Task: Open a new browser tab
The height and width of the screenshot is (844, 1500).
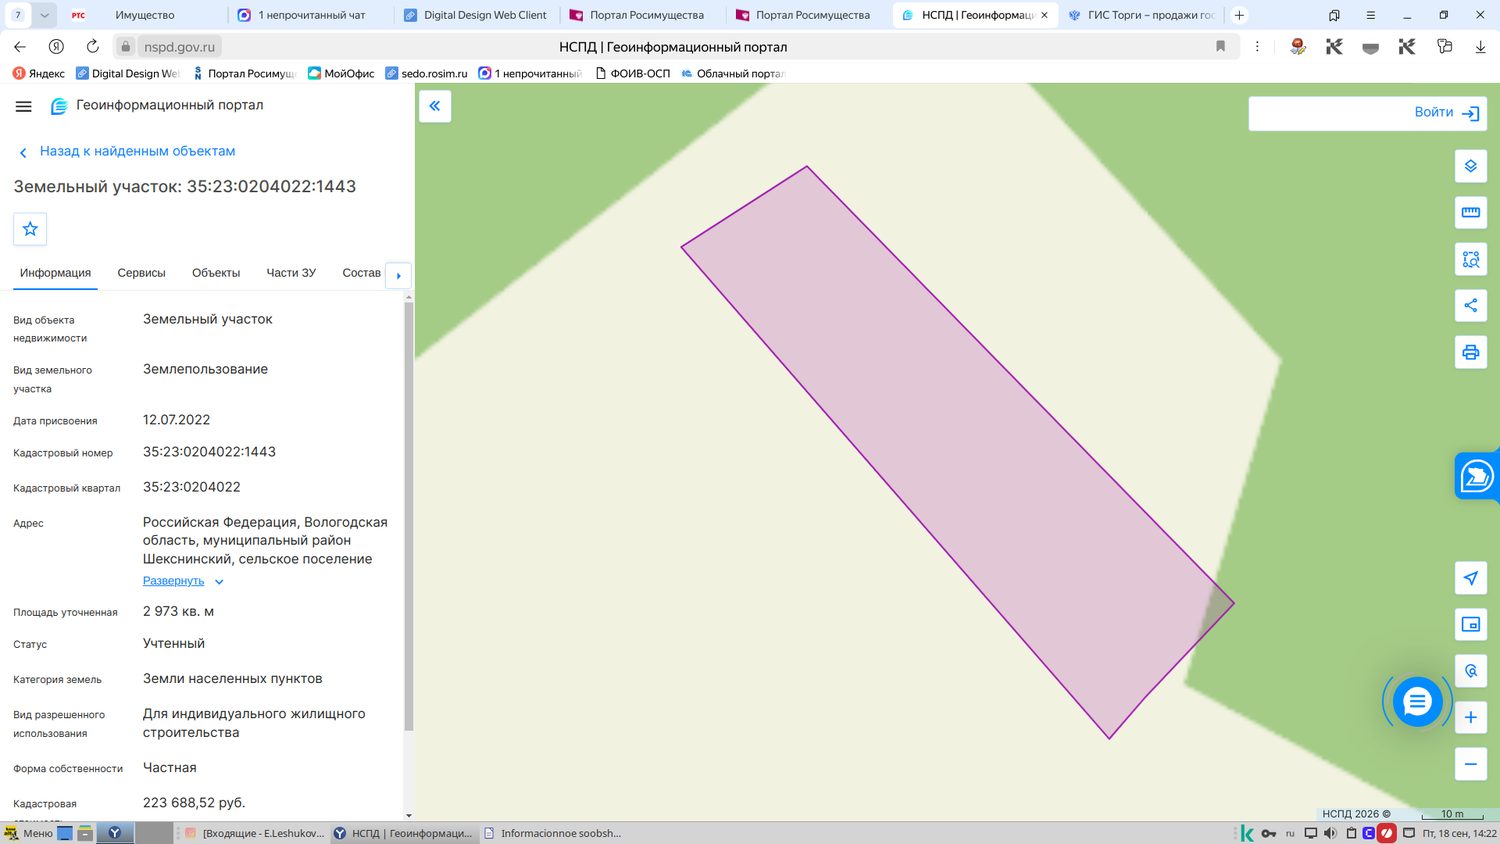Action: (1239, 15)
